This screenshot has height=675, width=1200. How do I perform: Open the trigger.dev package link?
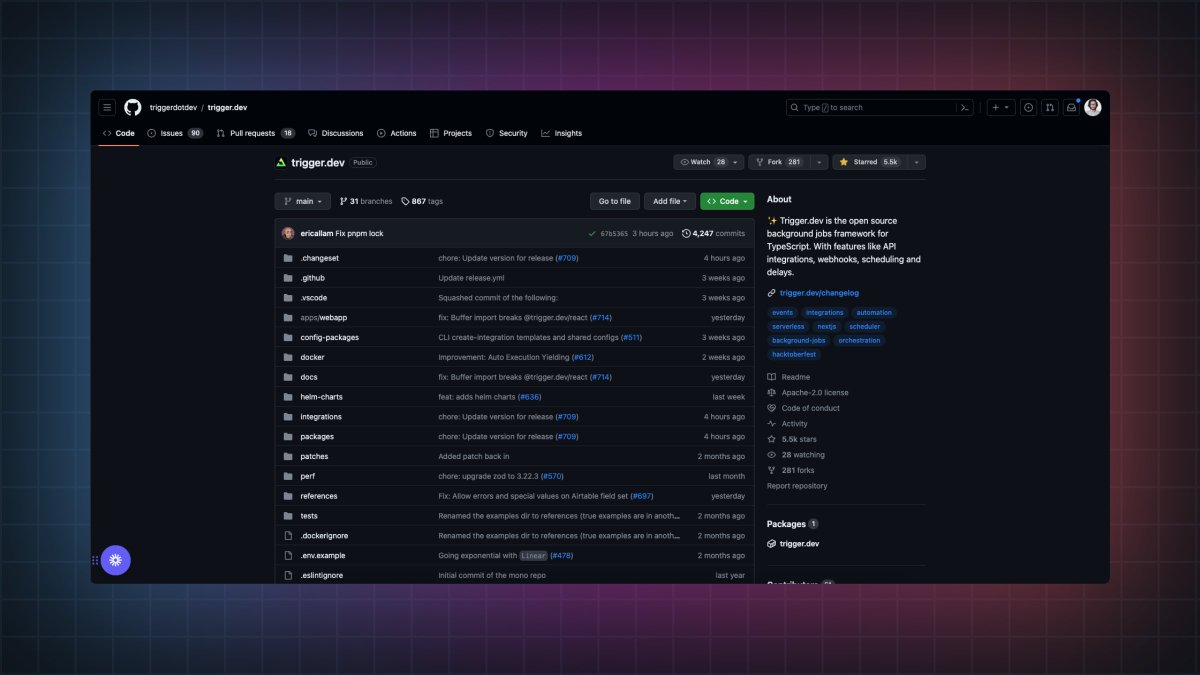tap(793, 544)
